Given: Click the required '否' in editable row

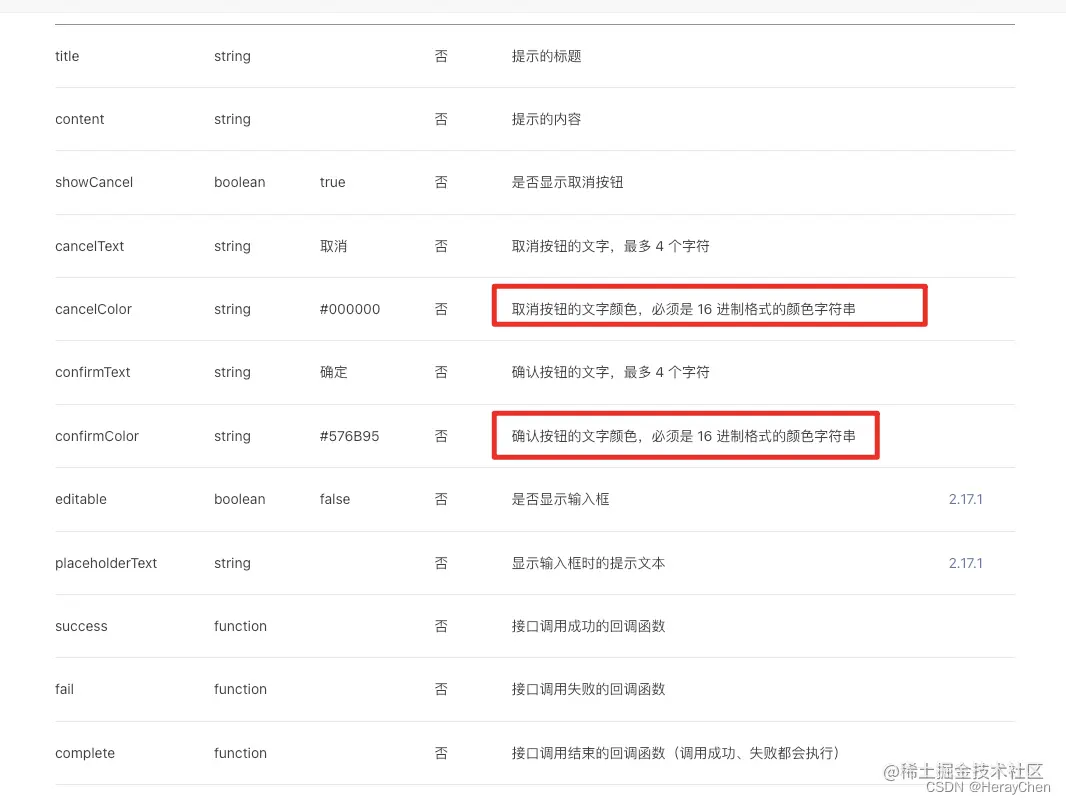Looking at the screenshot, I should (x=441, y=500).
